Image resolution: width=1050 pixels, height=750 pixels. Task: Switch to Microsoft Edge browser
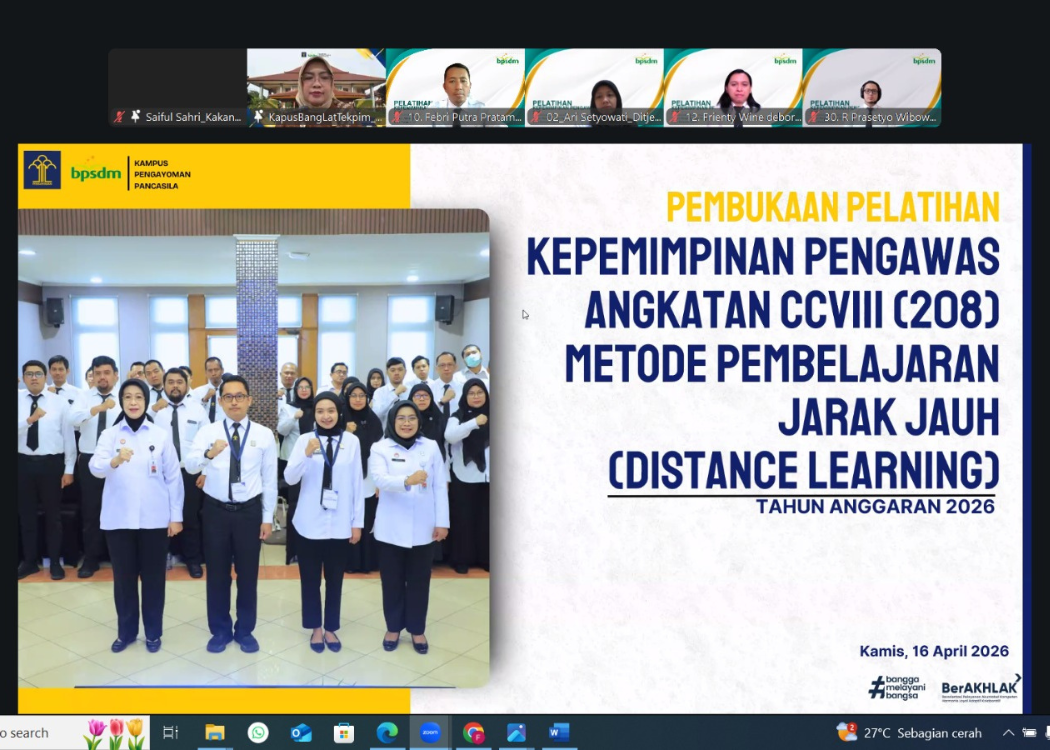tap(387, 733)
